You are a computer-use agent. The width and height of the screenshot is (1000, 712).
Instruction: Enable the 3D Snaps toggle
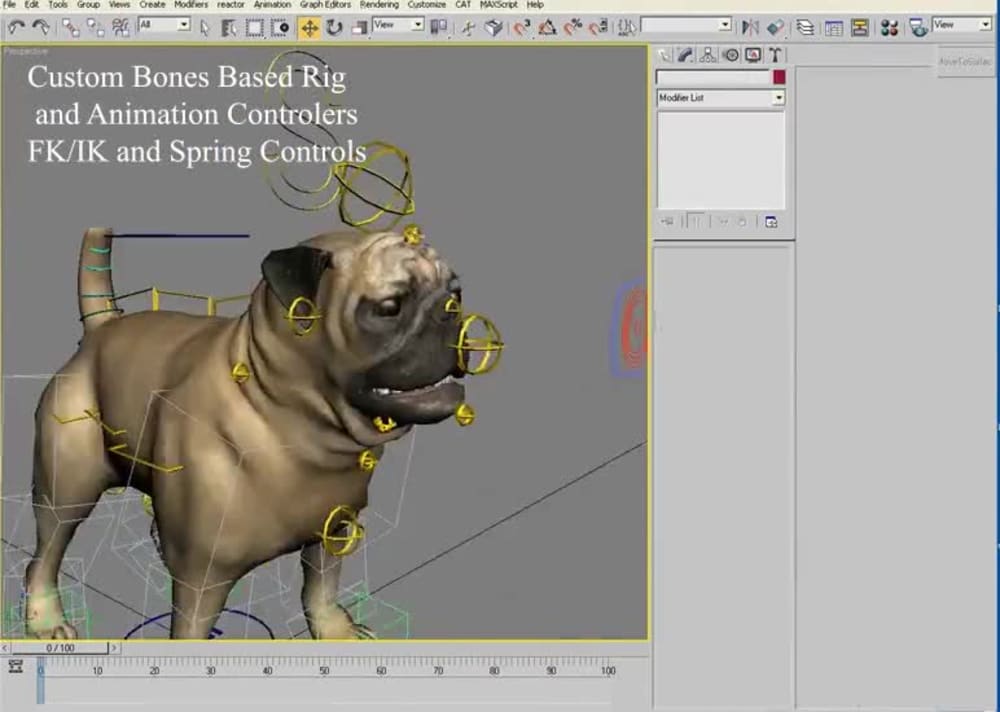[x=522, y=27]
